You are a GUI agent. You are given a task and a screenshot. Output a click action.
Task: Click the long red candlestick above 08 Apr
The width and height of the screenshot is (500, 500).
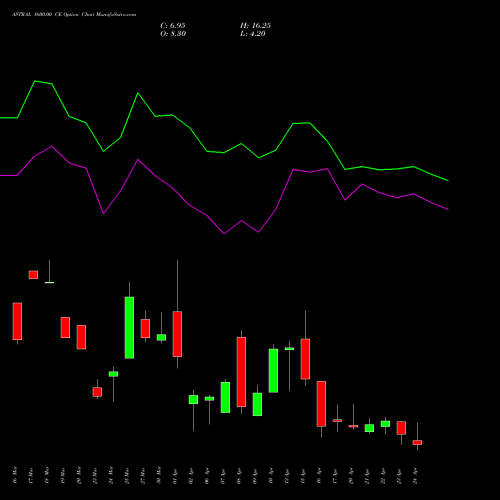tap(241, 372)
